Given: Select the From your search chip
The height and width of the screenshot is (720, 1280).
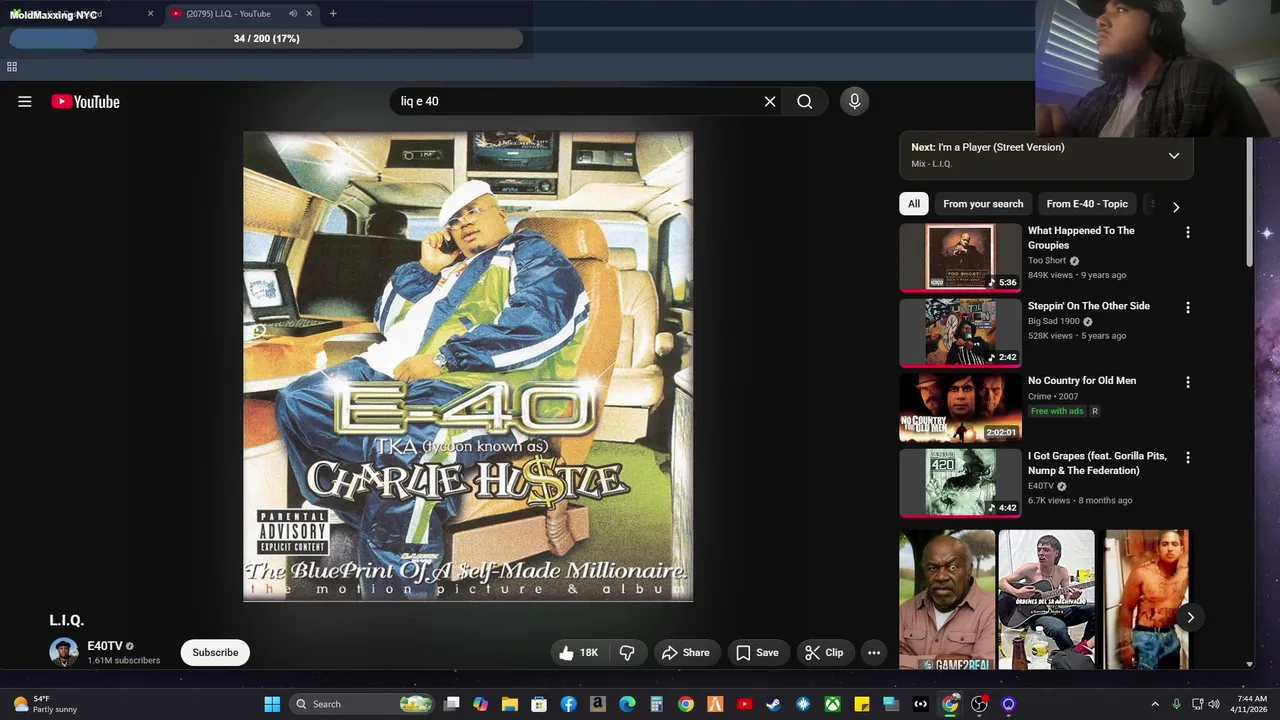Looking at the screenshot, I should (983, 204).
